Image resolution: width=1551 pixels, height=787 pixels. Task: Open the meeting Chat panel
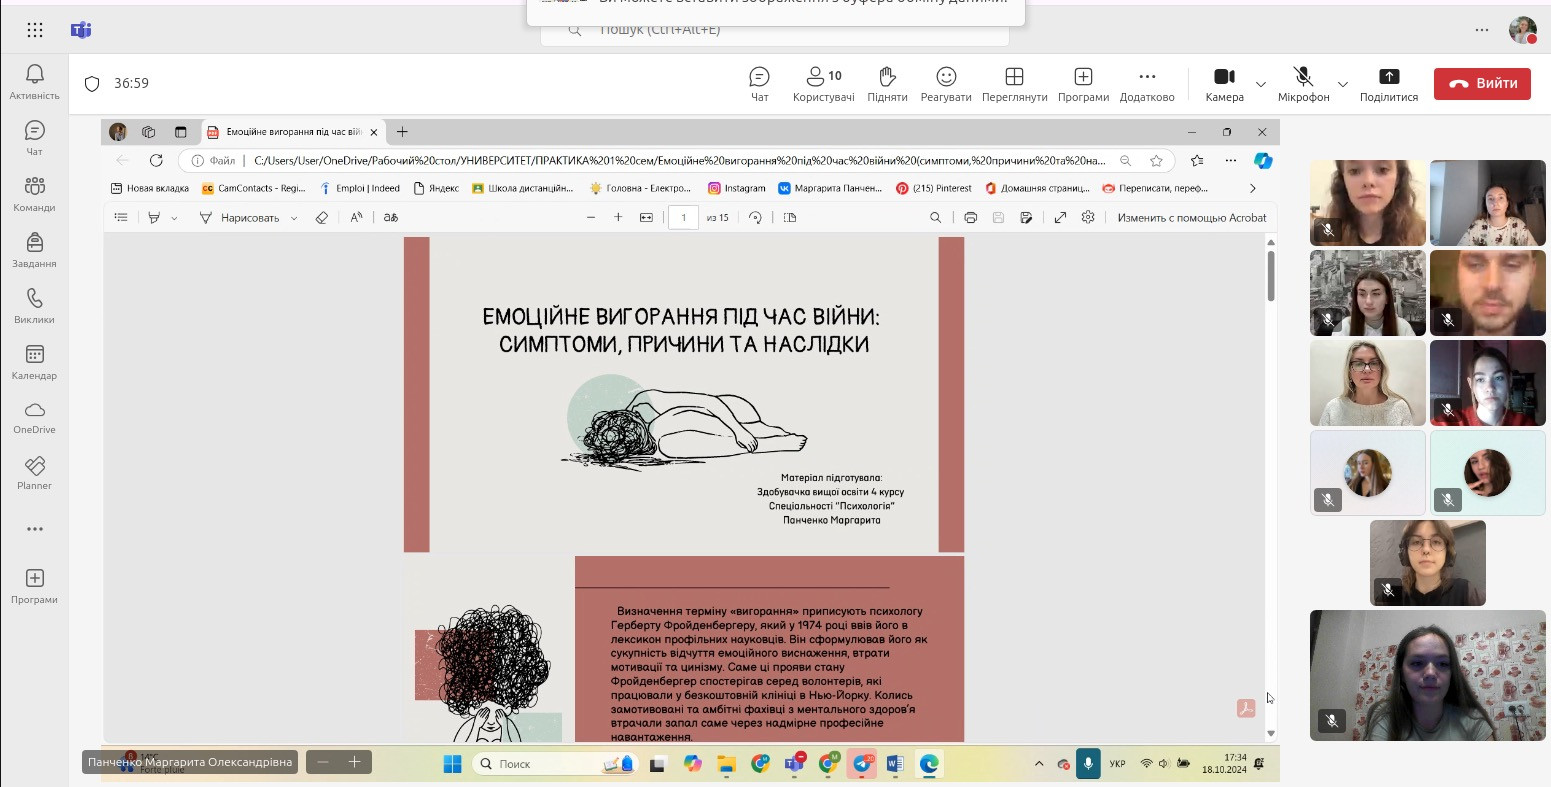pos(759,84)
